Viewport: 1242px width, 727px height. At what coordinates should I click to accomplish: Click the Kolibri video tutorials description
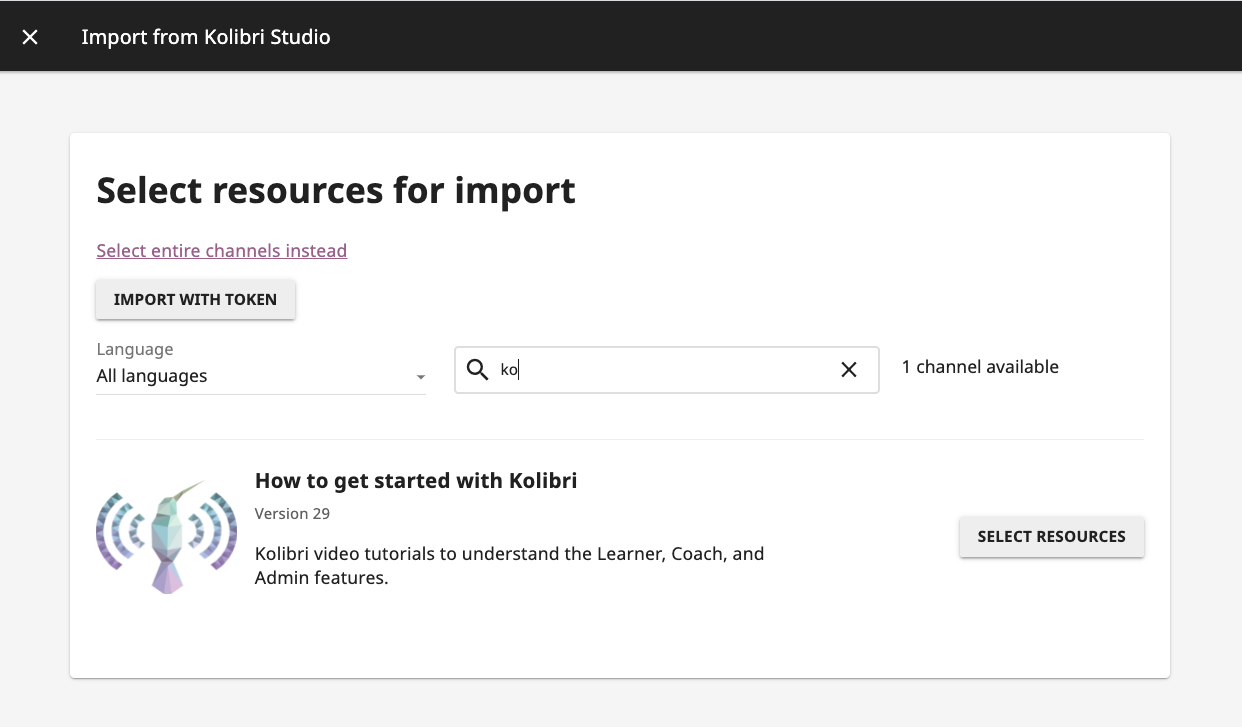coord(509,565)
